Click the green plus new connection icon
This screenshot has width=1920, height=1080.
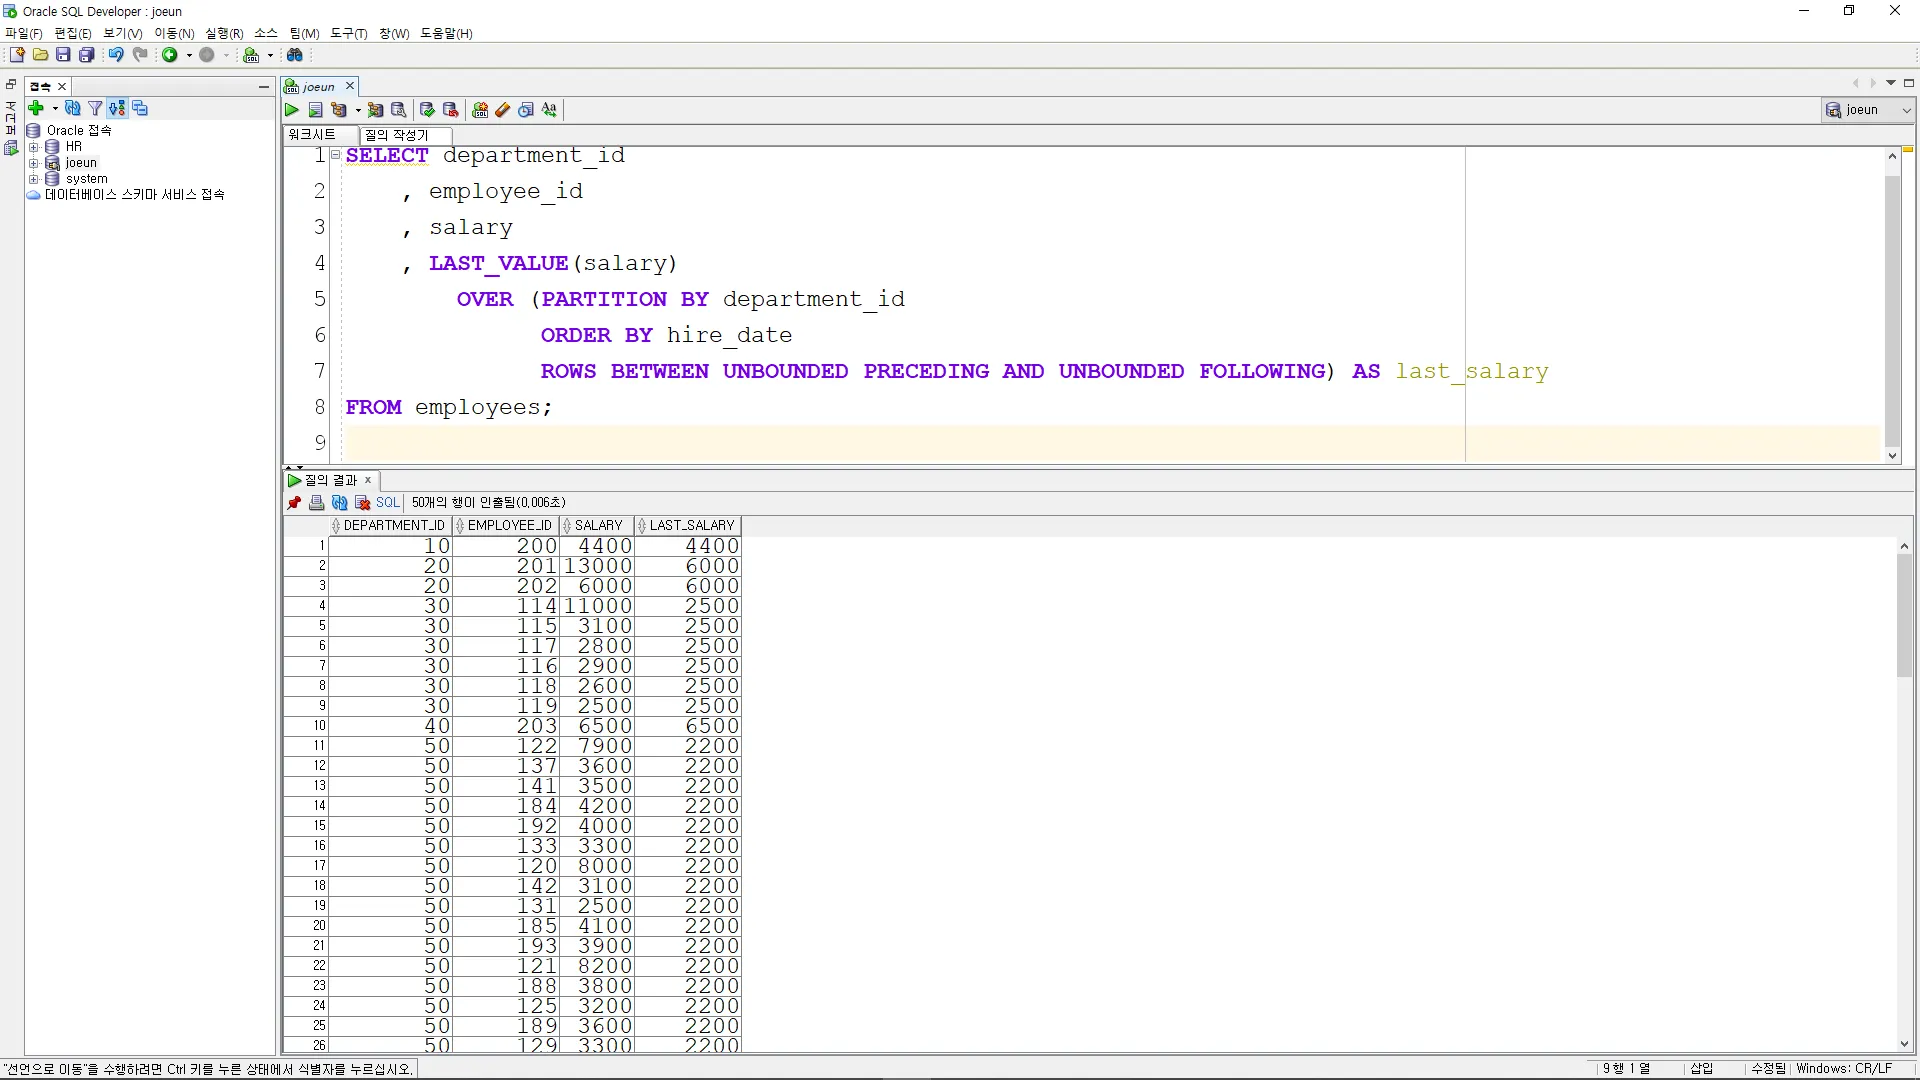(36, 108)
